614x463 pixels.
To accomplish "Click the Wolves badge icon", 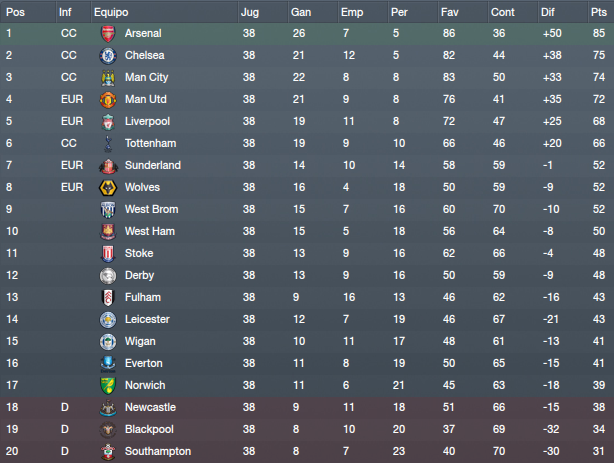I will 108,188.
